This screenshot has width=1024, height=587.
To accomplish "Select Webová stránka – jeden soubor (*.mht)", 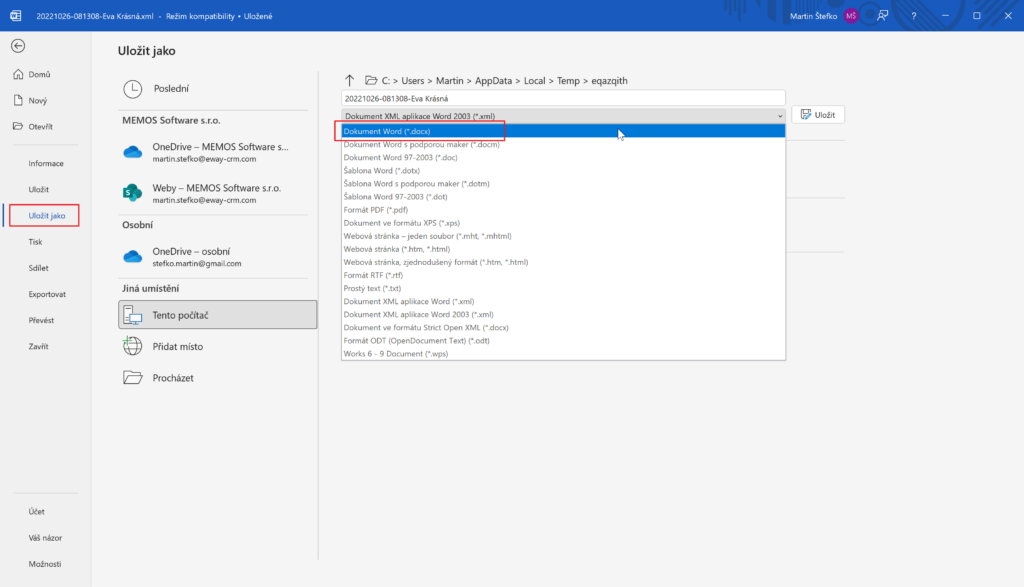I will coord(563,236).
